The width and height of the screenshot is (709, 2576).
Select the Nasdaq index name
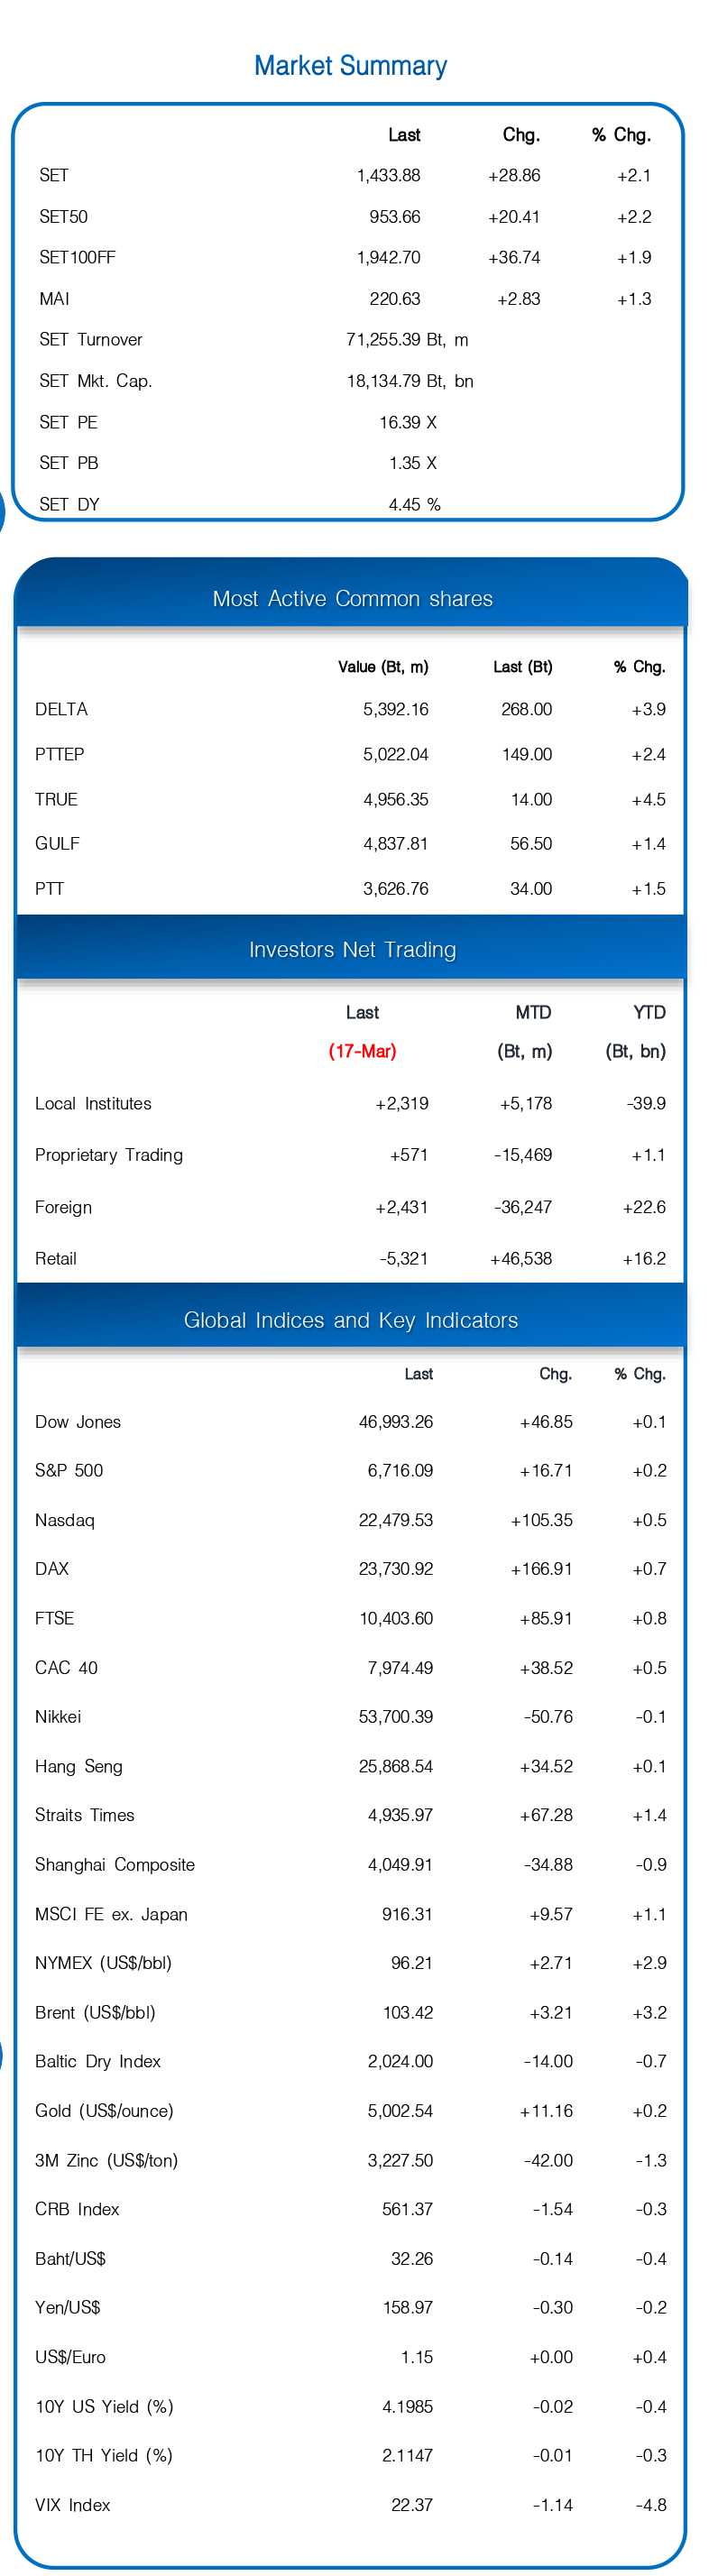(64, 1520)
